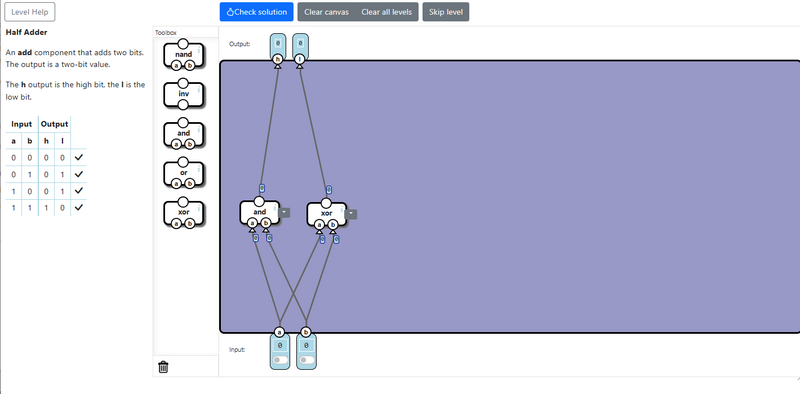This screenshot has height=394, width=800.
Task: Click the inv toolbox gate's bottom input pin
Action: [183, 105]
